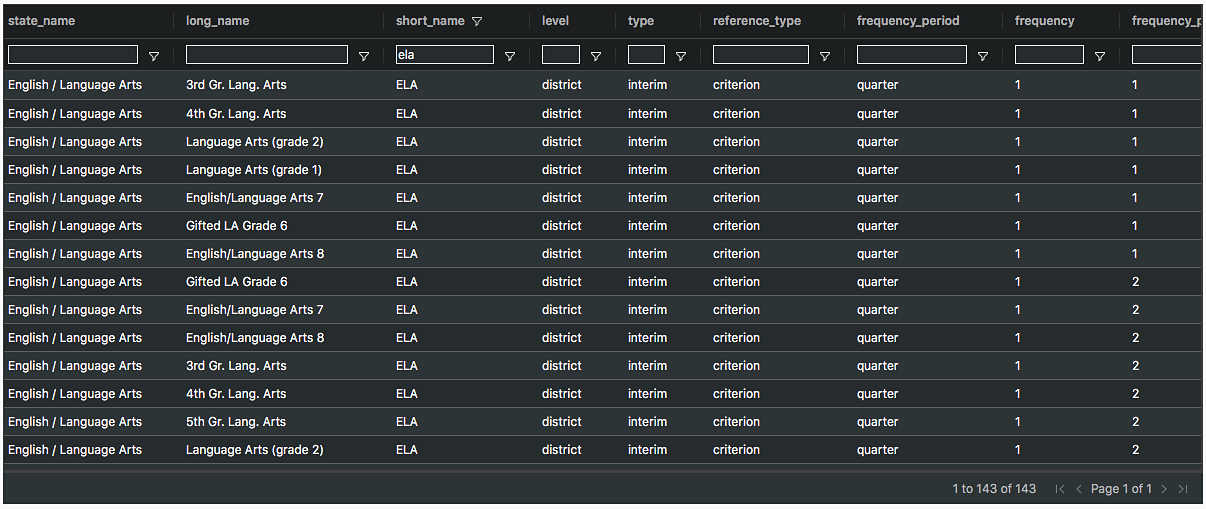Jump to last page of results
1206x509 pixels.
[1183, 489]
